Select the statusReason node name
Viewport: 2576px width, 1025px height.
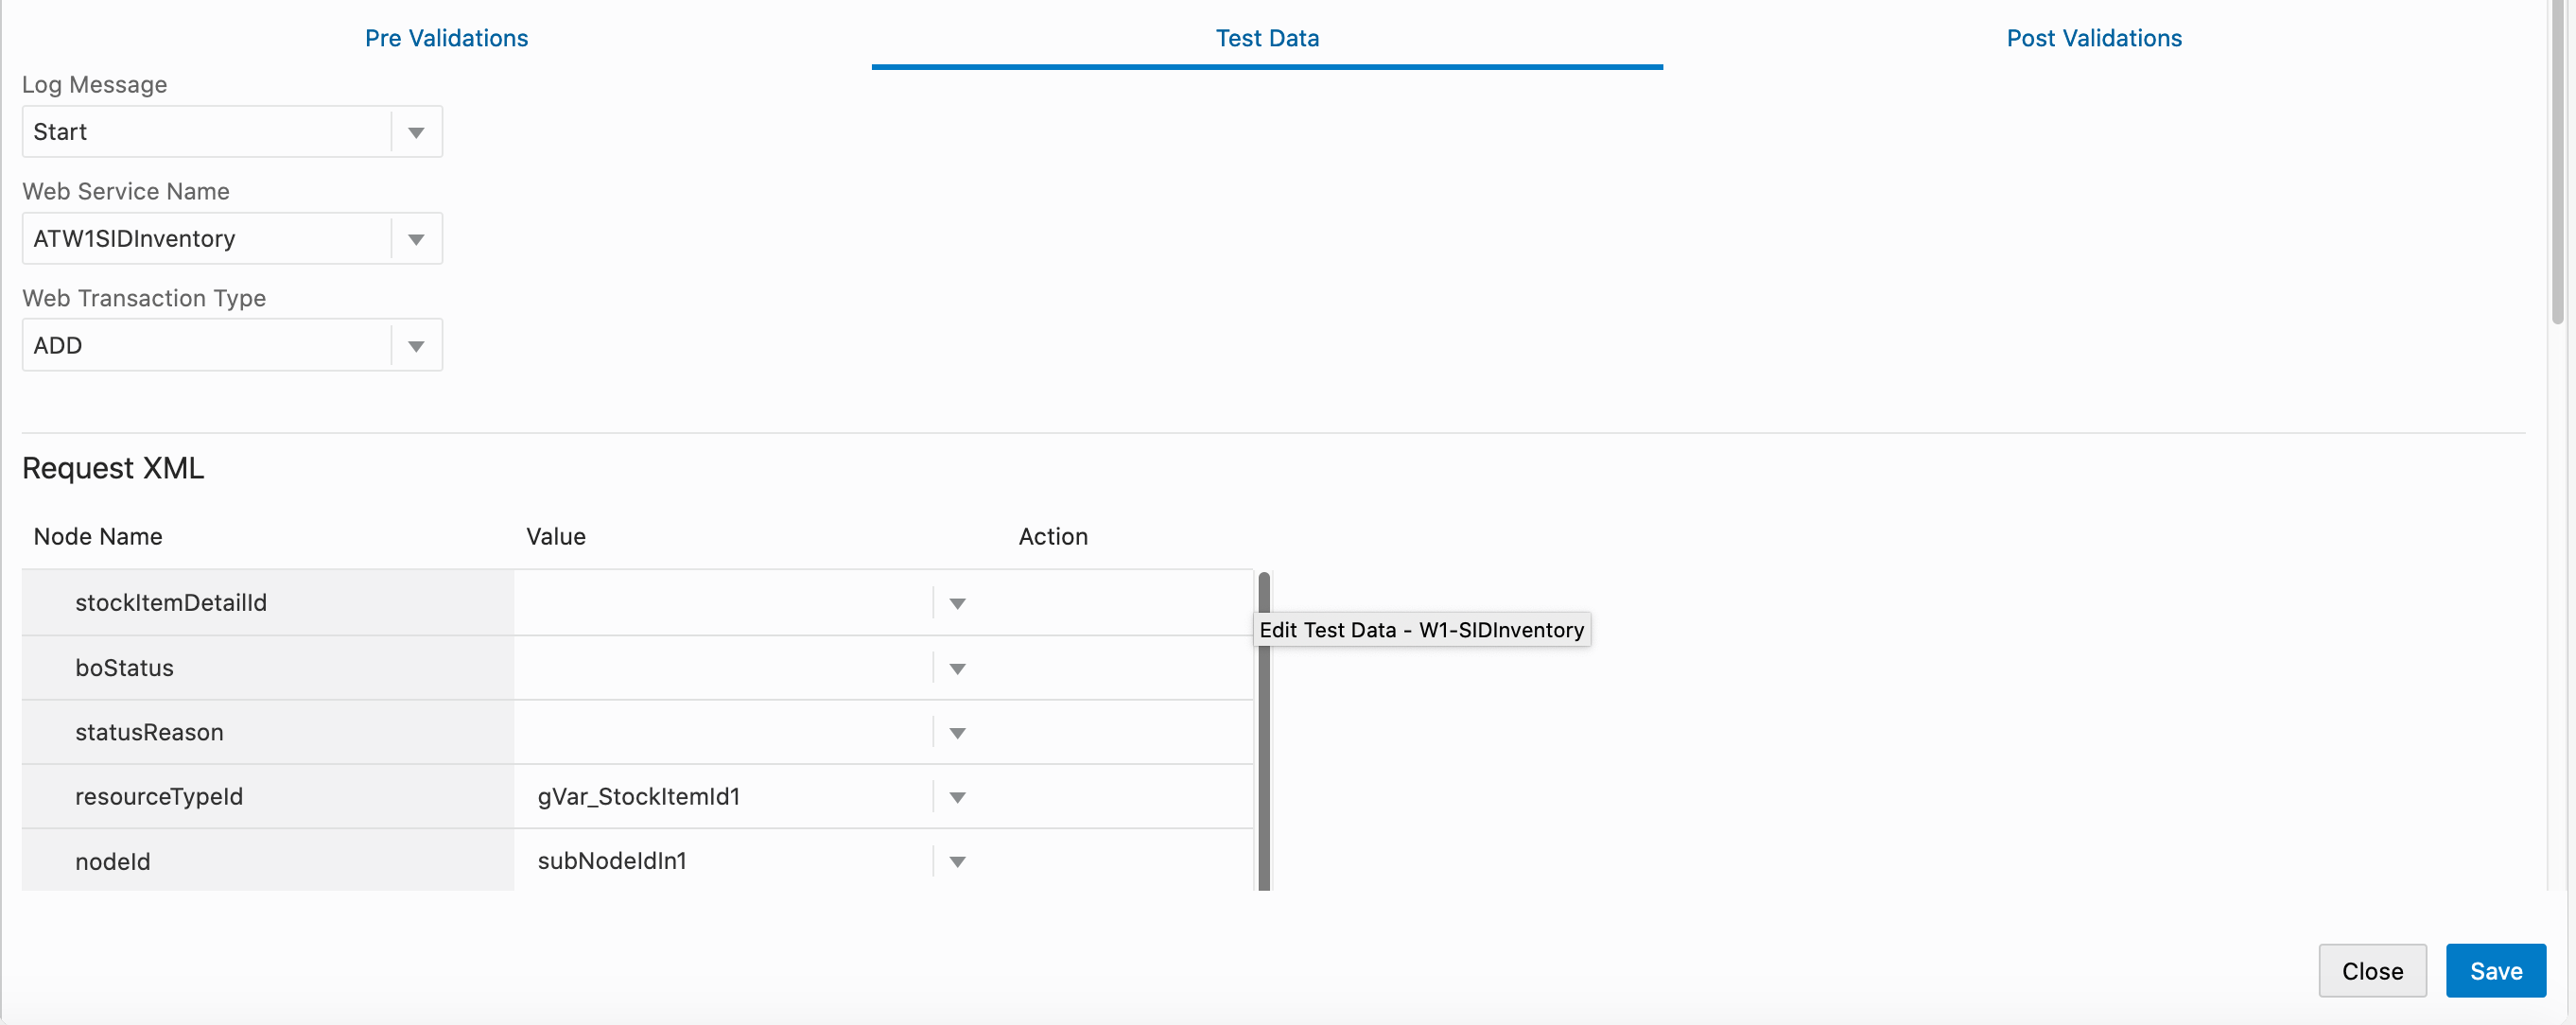click(x=149, y=732)
